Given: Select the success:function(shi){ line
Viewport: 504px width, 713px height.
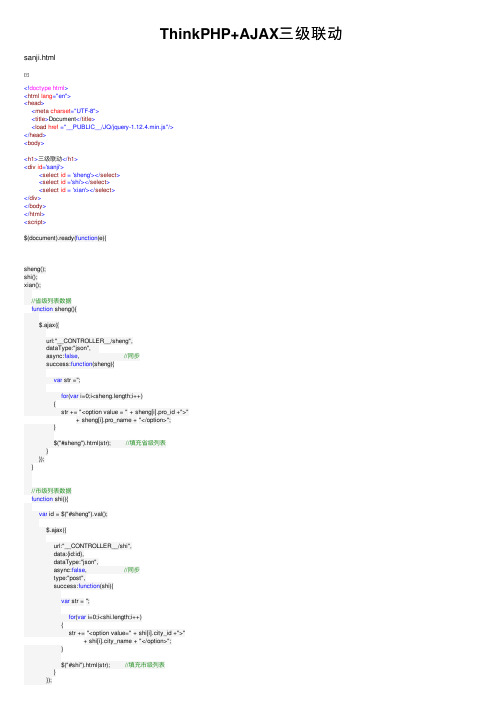Looking at the screenshot, I should (x=84, y=586).
